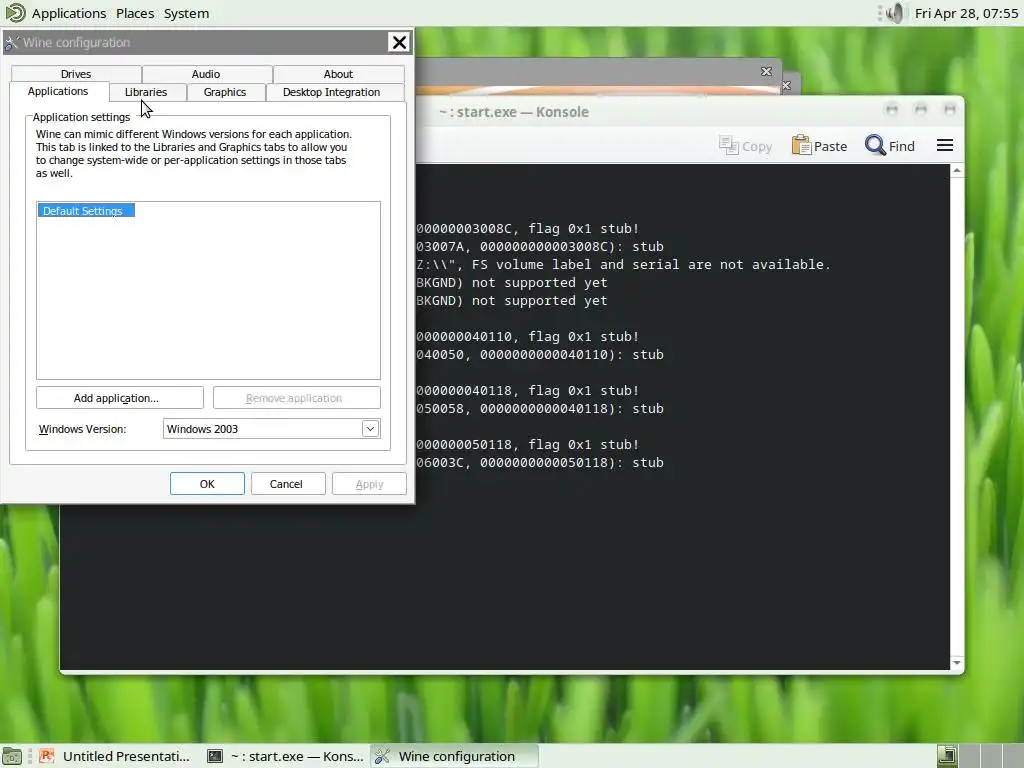Viewport: 1024px width, 768px height.
Task: Close the Wine configuration window
Action: click(x=399, y=42)
